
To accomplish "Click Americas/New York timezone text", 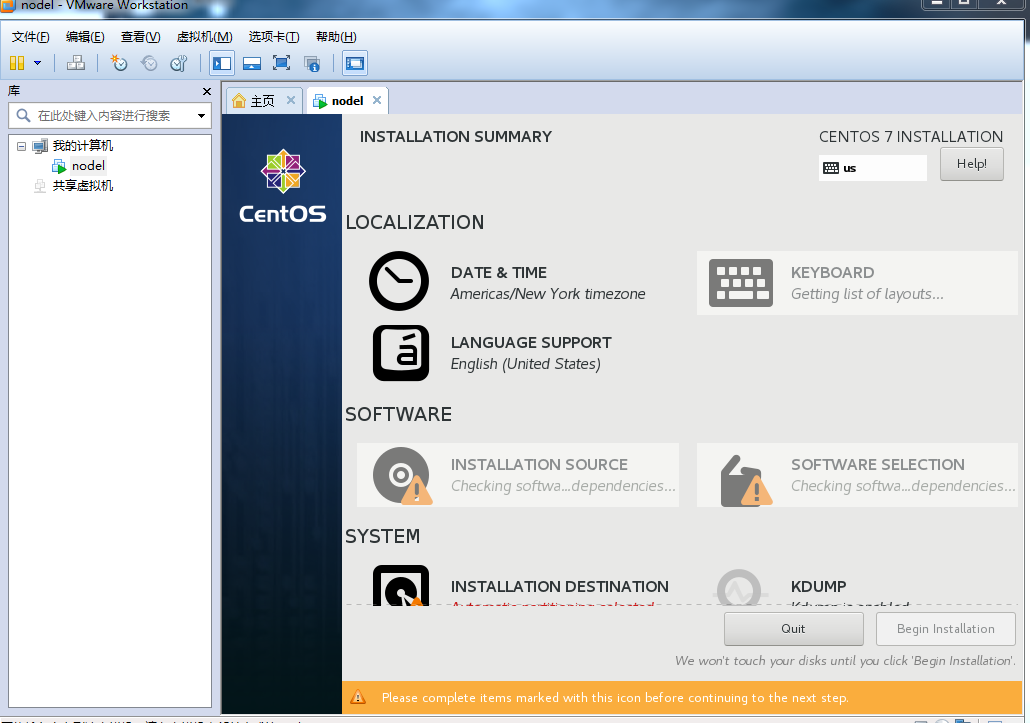I will [548, 294].
